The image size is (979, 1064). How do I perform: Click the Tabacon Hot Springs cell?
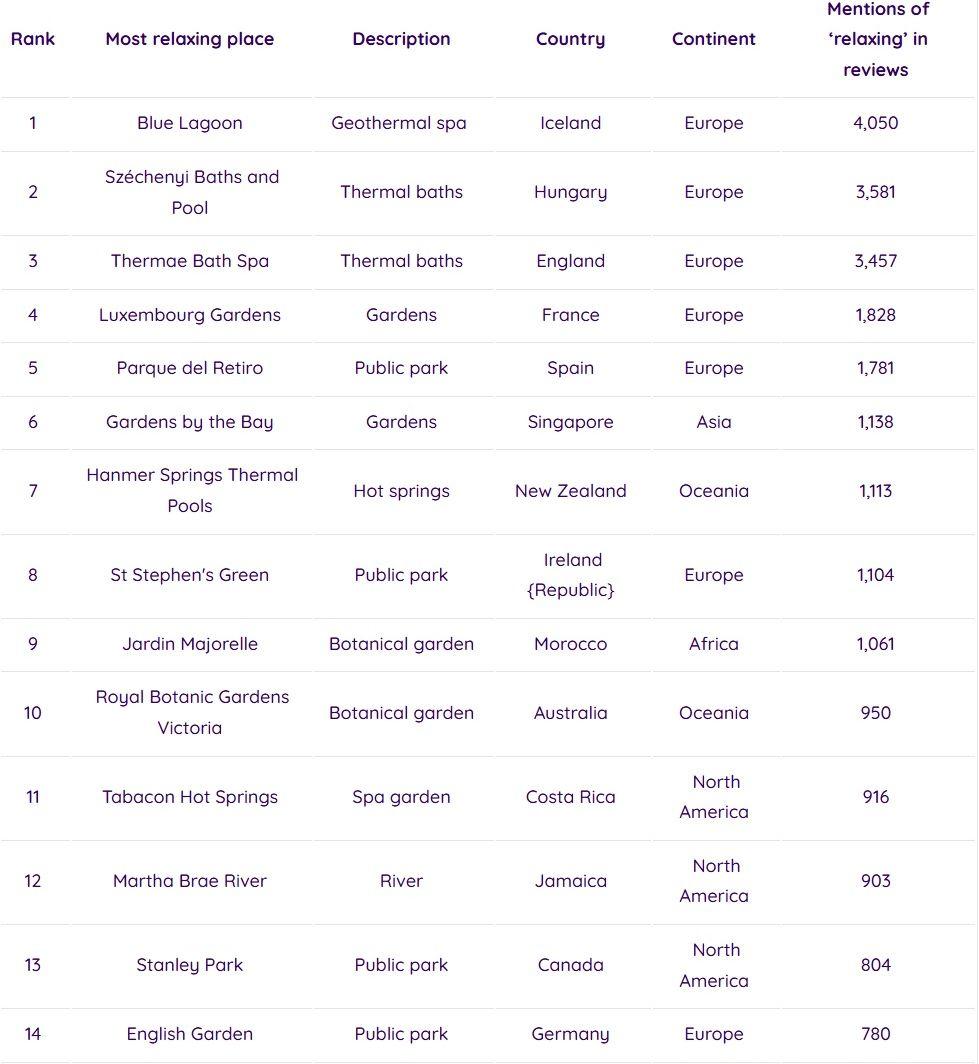190,797
